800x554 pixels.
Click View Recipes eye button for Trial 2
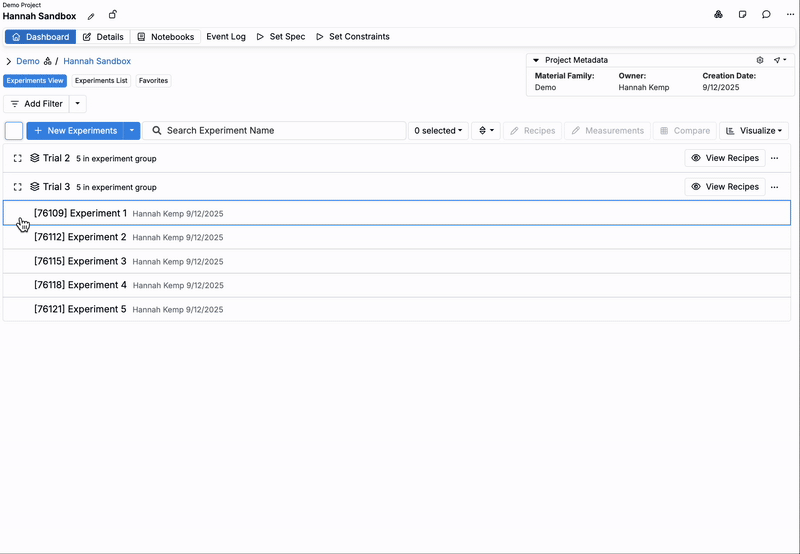click(x=725, y=158)
